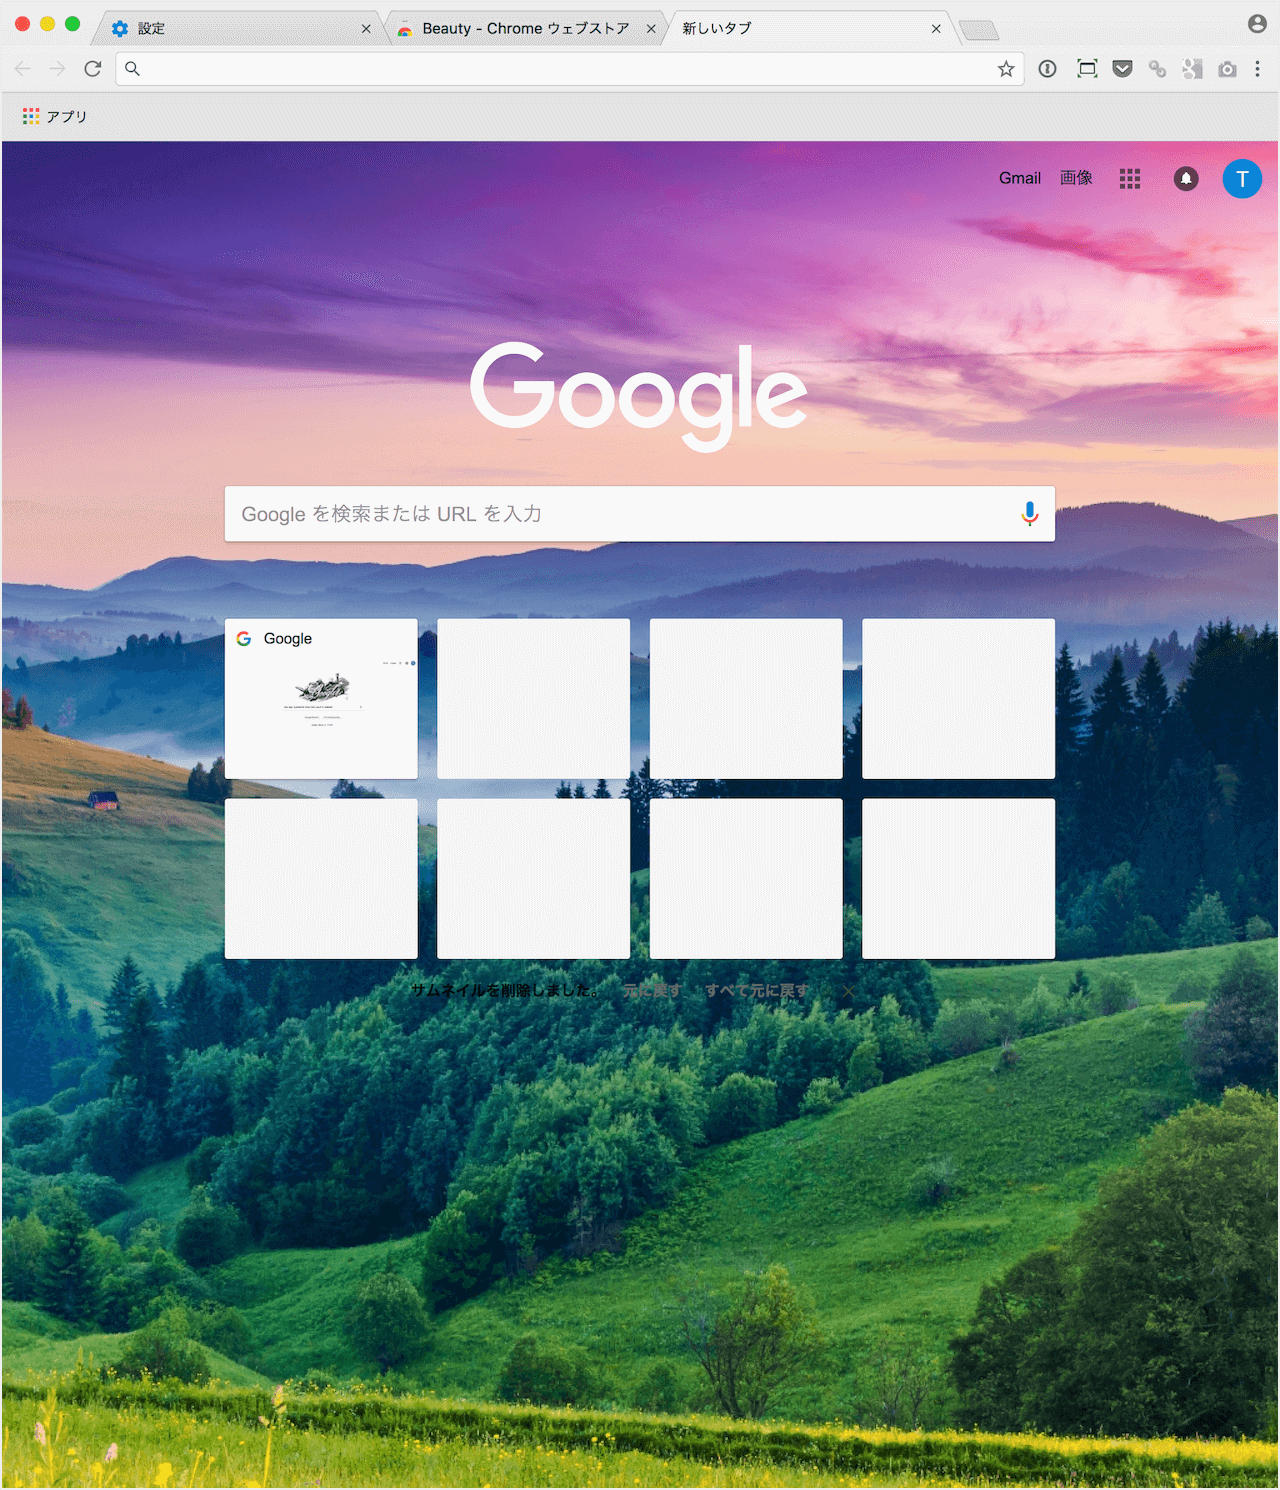Reload the current page
This screenshot has width=1280, height=1490.
[x=93, y=68]
